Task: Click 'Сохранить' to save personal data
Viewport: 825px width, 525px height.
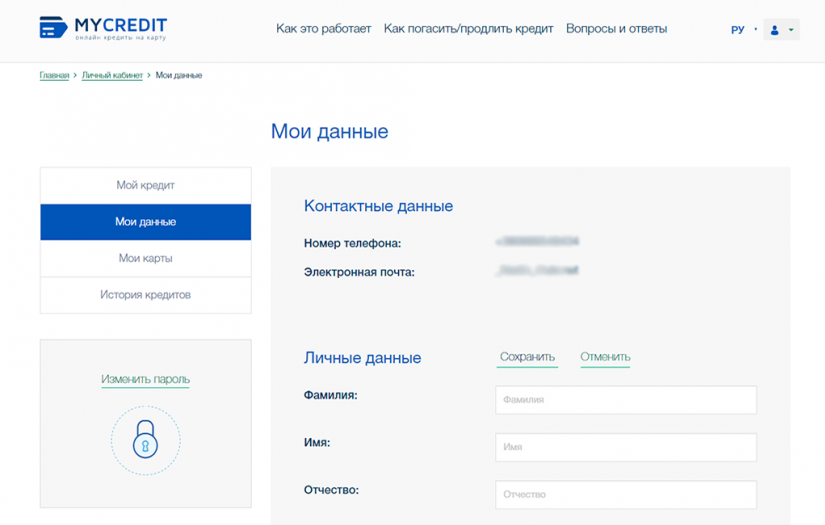Action: 527,357
